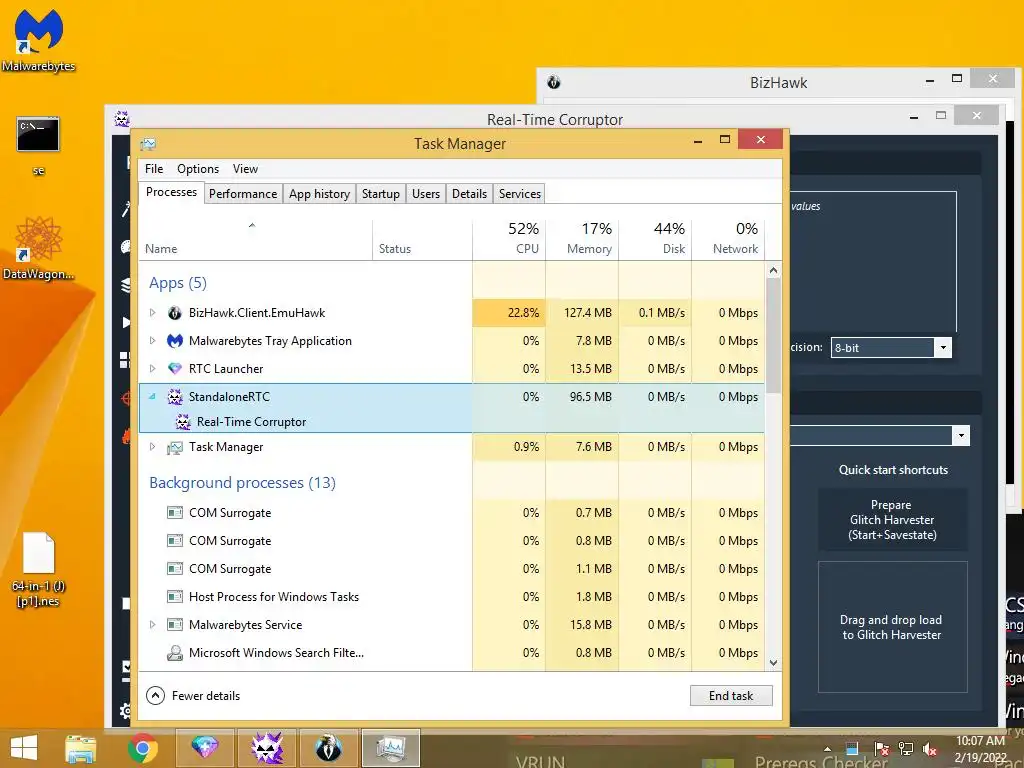The height and width of the screenshot is (768, 1024).
Task: Click the process list vertical scrollbar thumb
Action: coord(773,336)
